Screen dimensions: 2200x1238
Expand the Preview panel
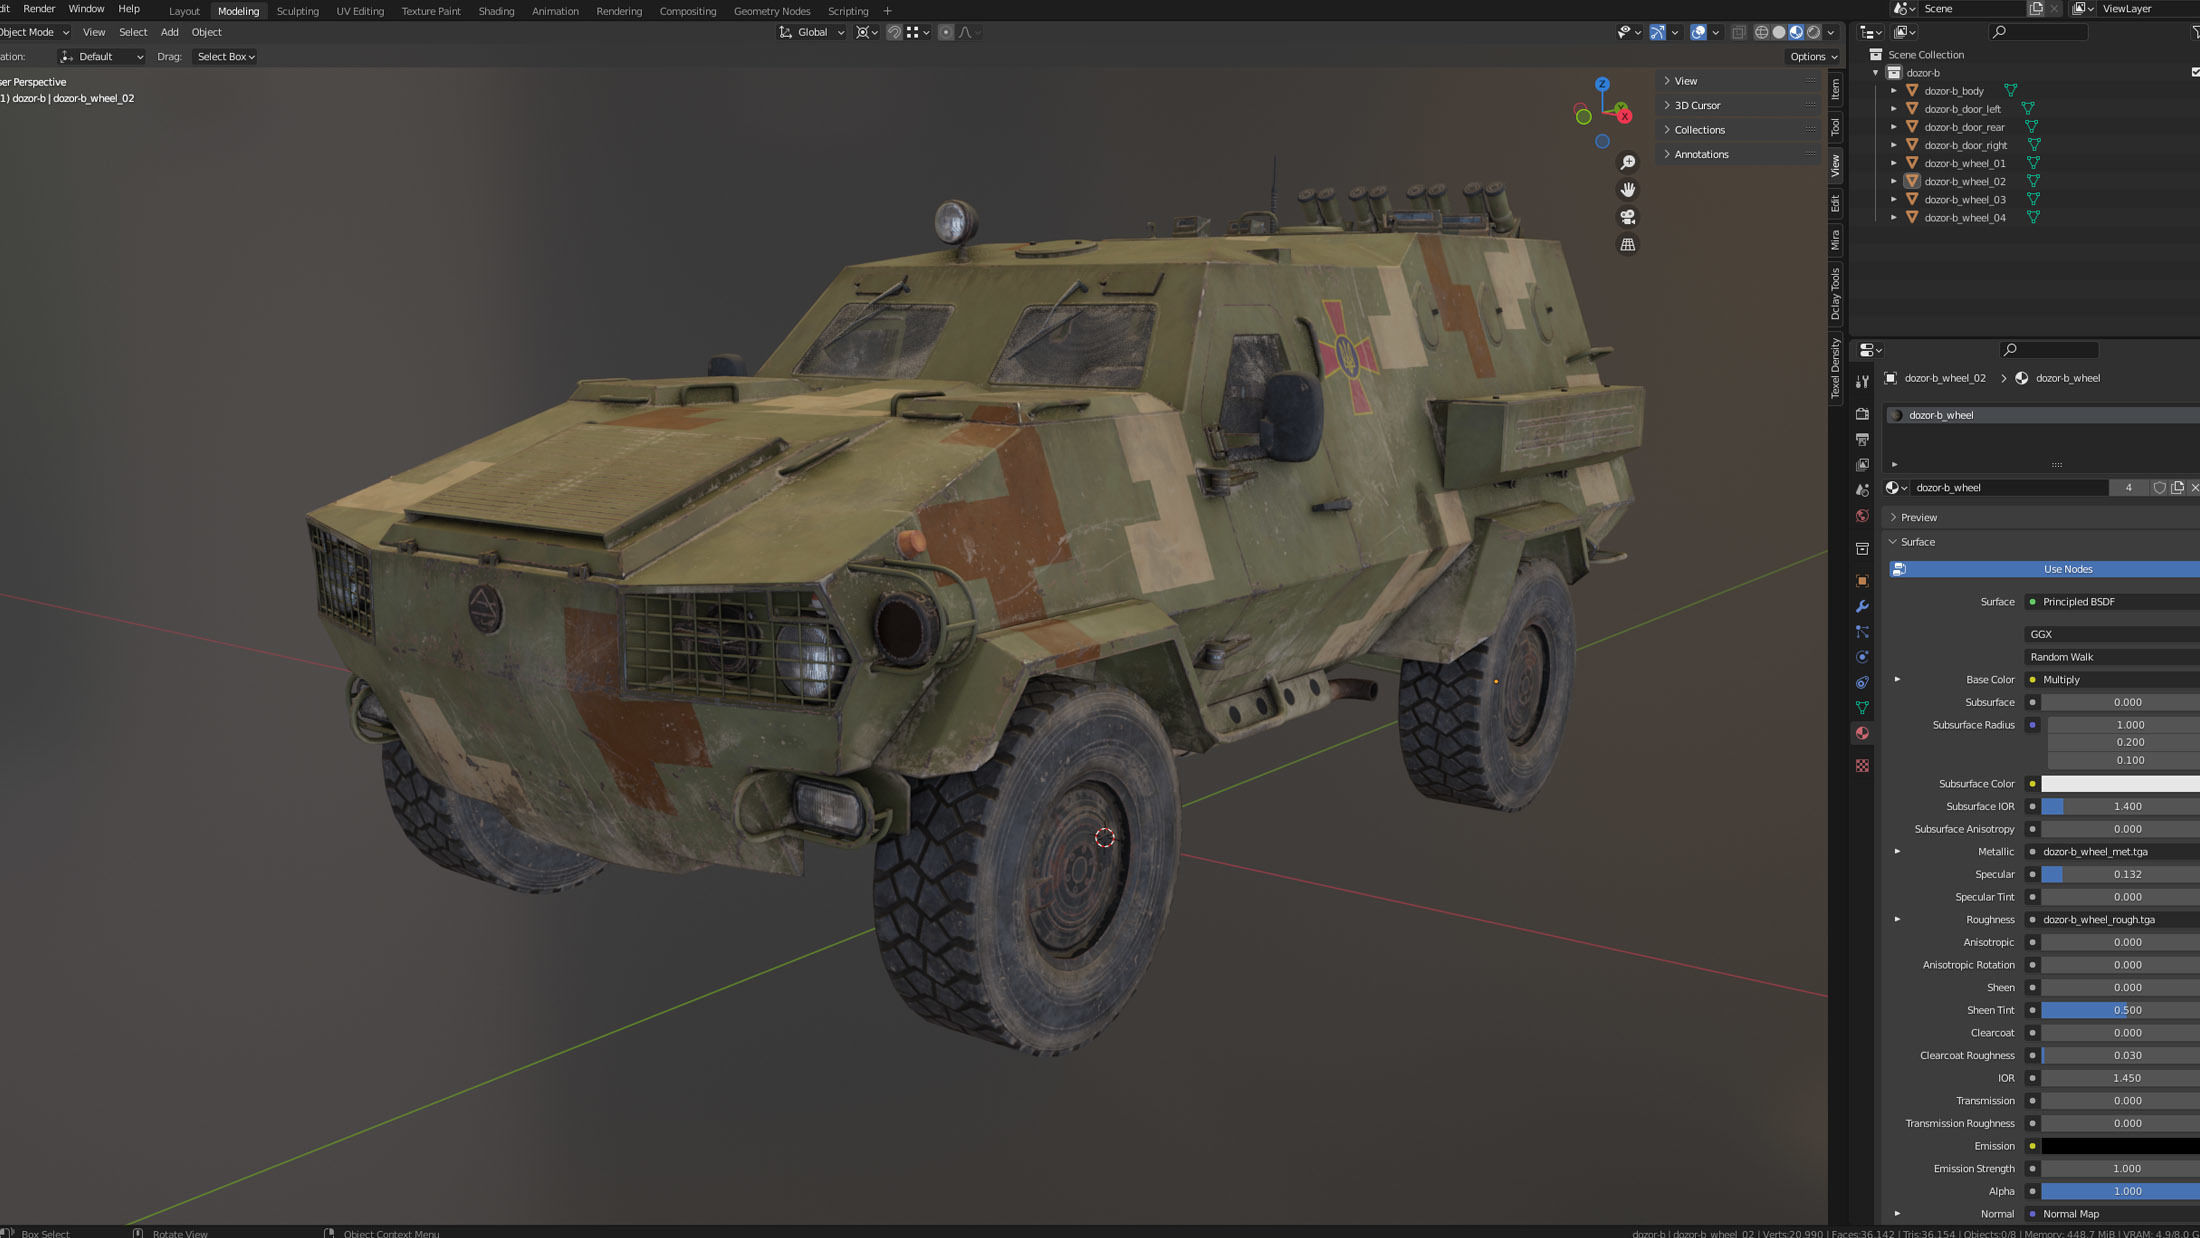coord(2040,517)
